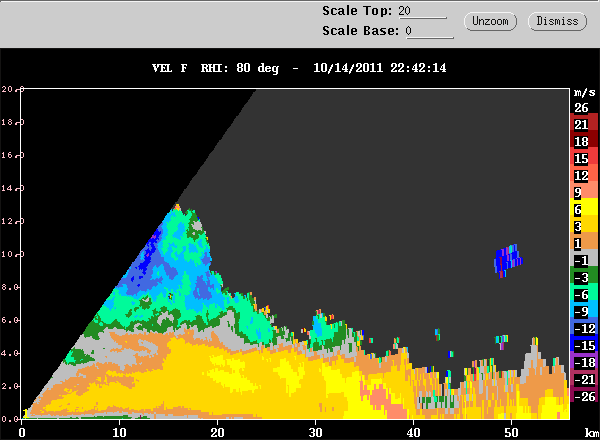This screenshot has width=600, height=440.
Task: Click the 'm/s' units label
Action: click(x=585, y=92)
